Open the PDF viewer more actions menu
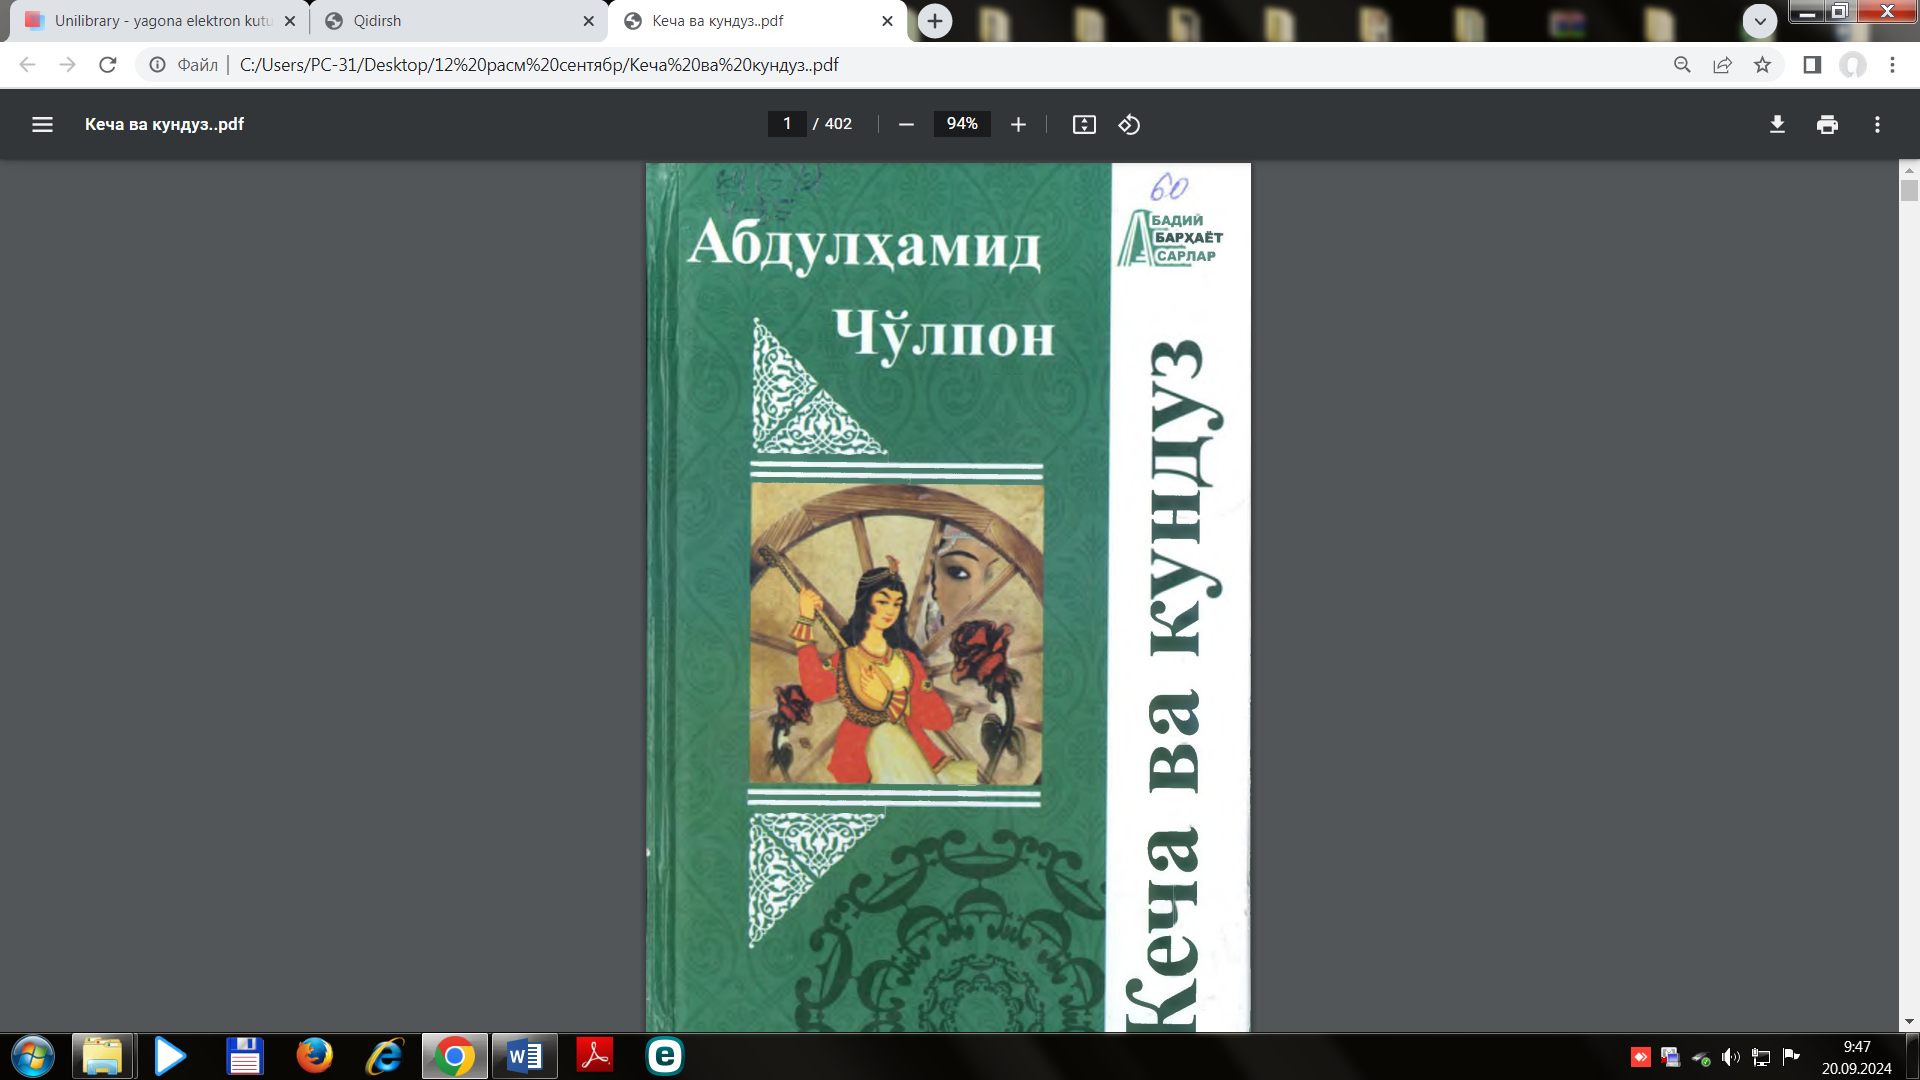Image resolution: width=1920 pixels, height=1080 pixels. tap(1877, 124)
